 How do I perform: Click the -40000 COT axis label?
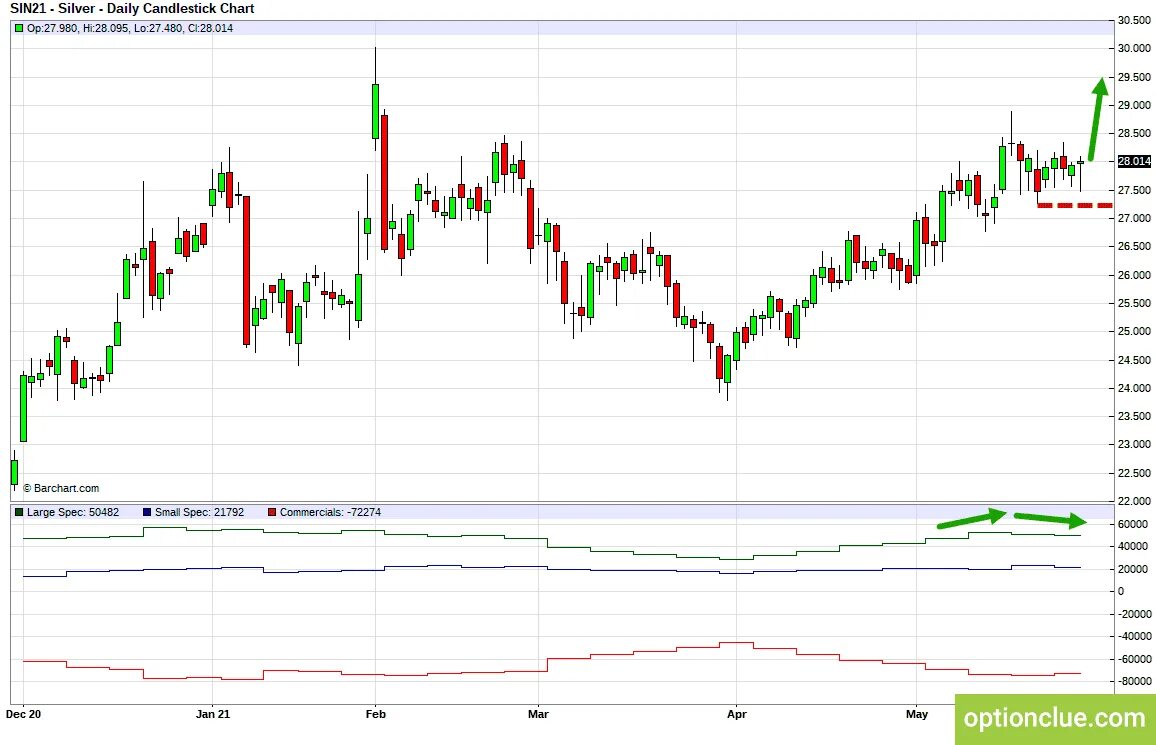coord(1134,636)
